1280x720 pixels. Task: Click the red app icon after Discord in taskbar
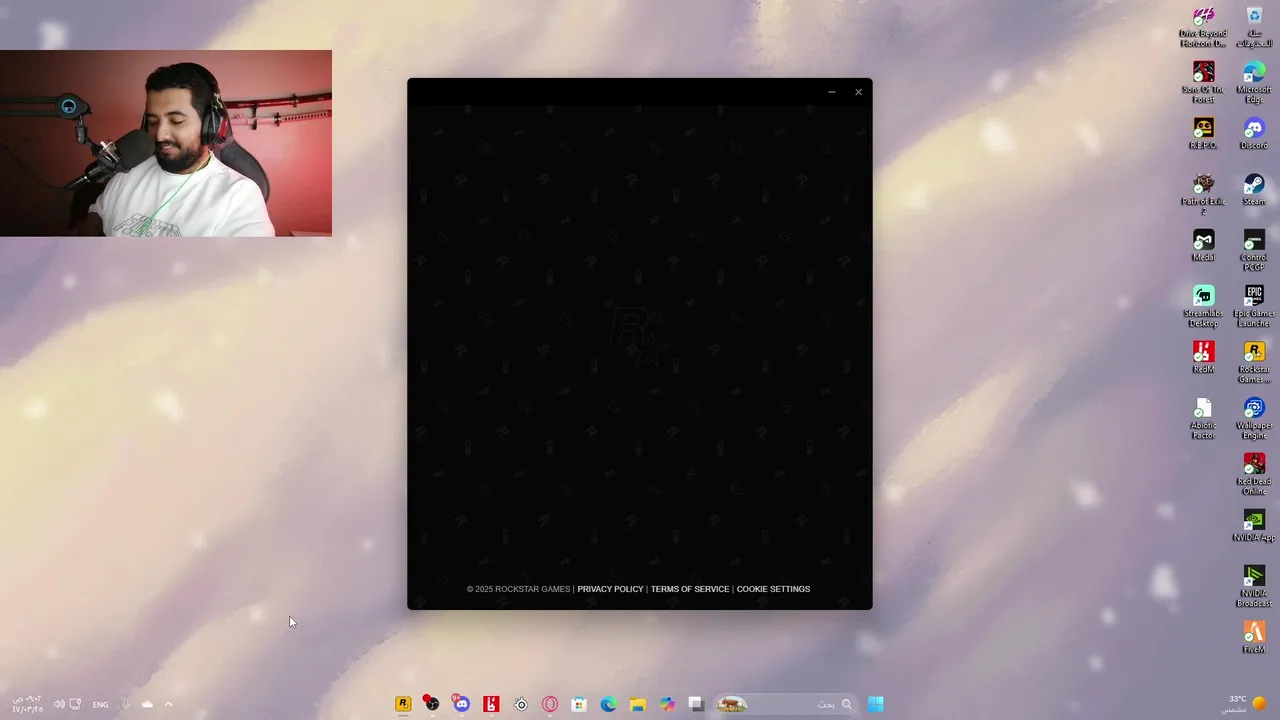click(x=491, y=704)
